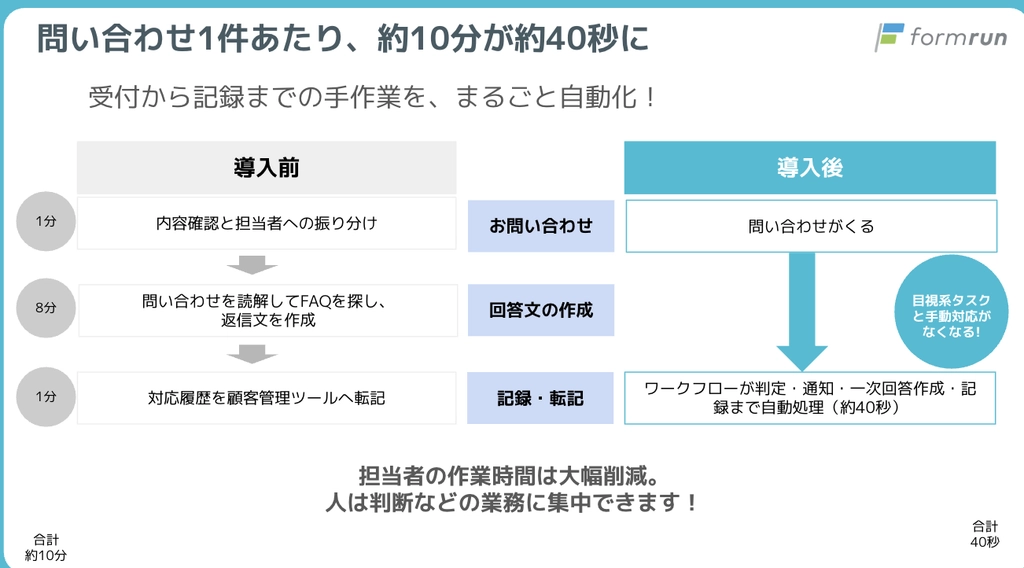Image resolution: width=1024 pixels, height=568 pixels.
Task: Click the 回答文の作成 label box
Action: pyautogui.click(x=541, y=310)
